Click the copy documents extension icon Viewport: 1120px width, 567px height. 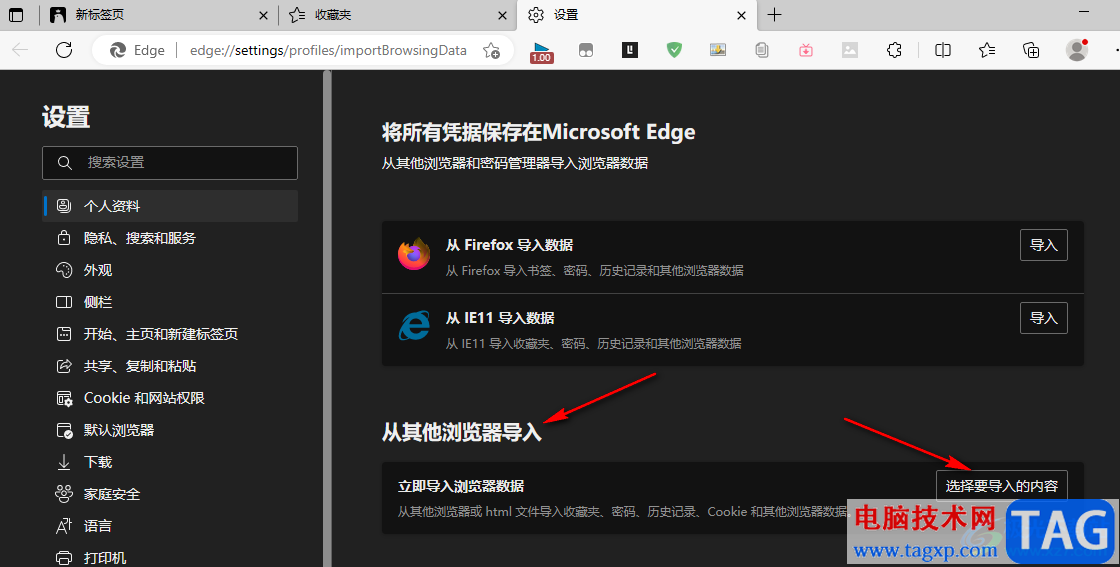tap(762, 49)
